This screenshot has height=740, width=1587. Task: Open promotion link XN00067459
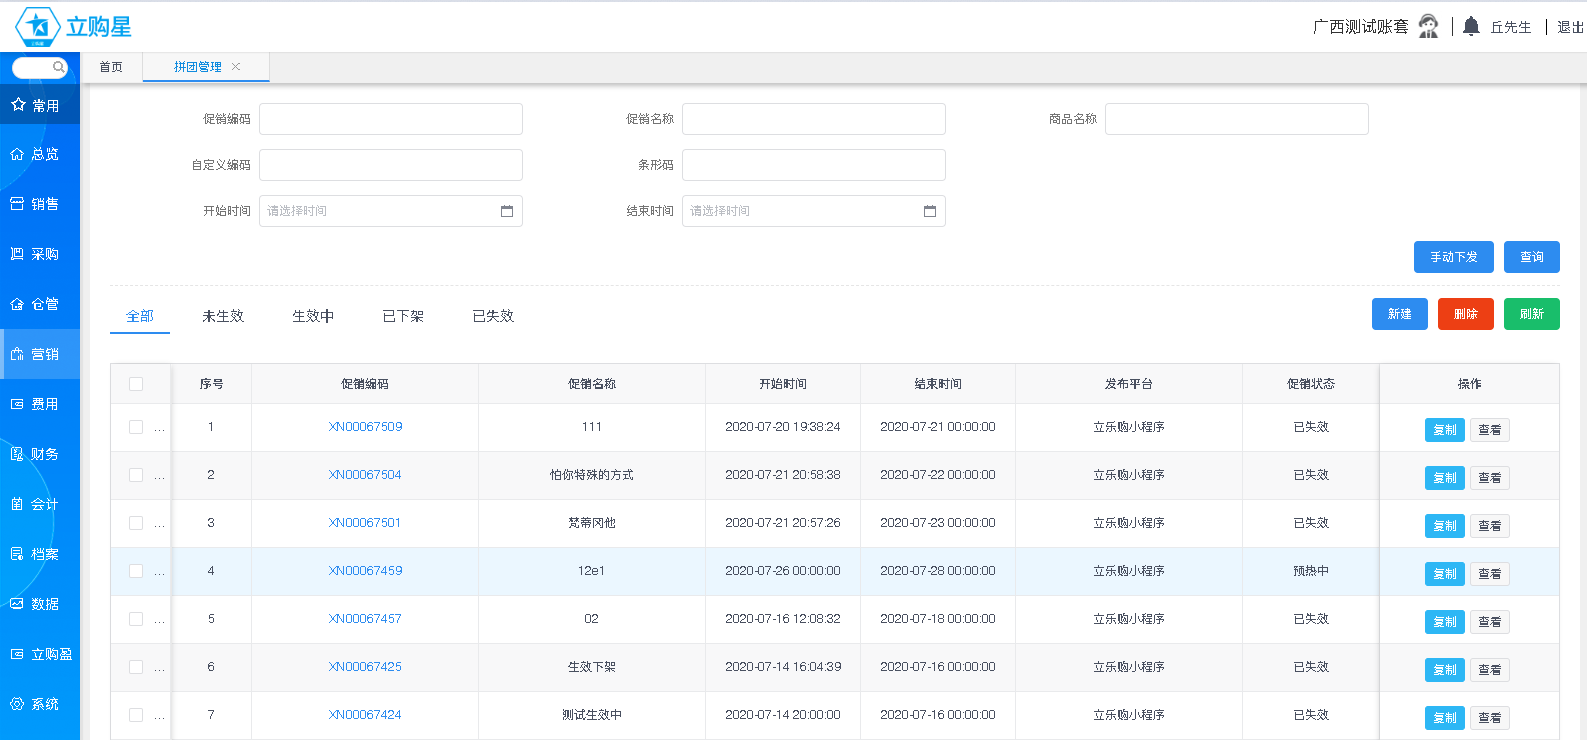tap(365, 571)
